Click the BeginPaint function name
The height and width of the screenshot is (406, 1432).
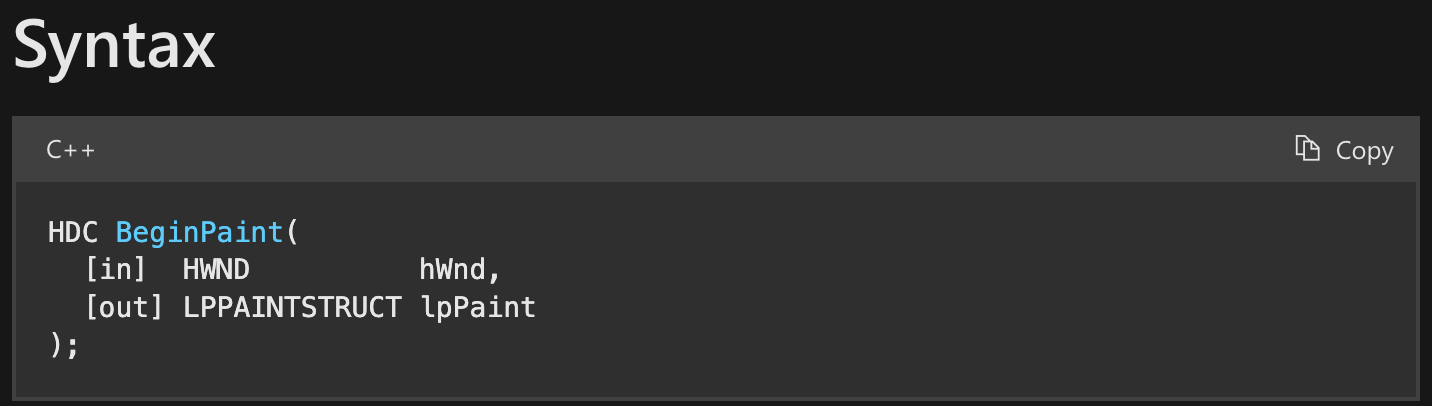(x=200, y=232)
